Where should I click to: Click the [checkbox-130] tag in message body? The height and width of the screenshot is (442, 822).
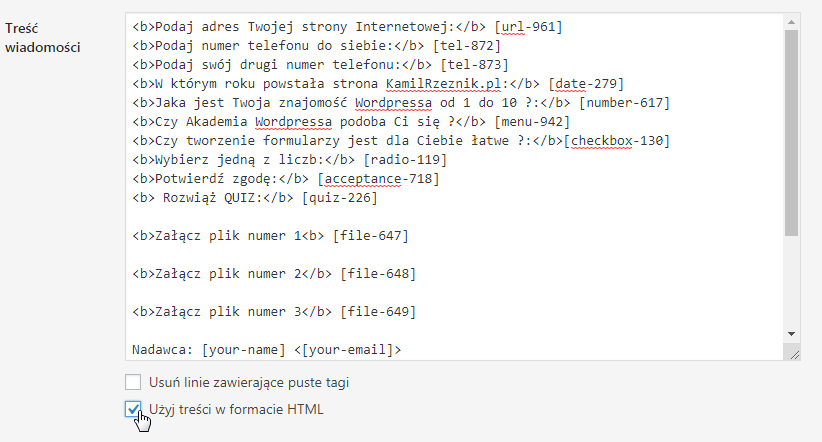(617, 141)
